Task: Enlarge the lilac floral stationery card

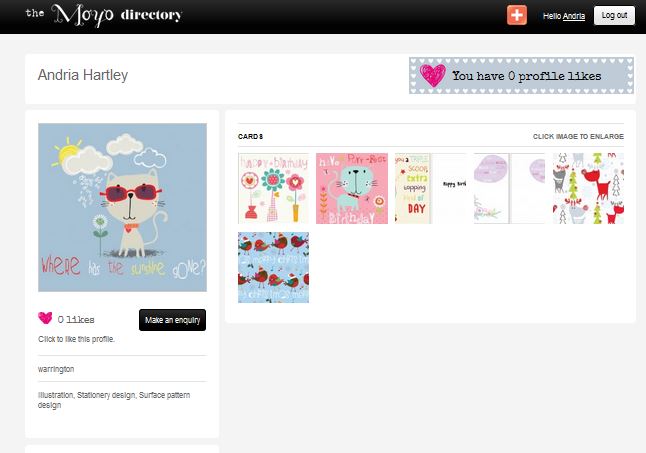Action: (510, 189)
